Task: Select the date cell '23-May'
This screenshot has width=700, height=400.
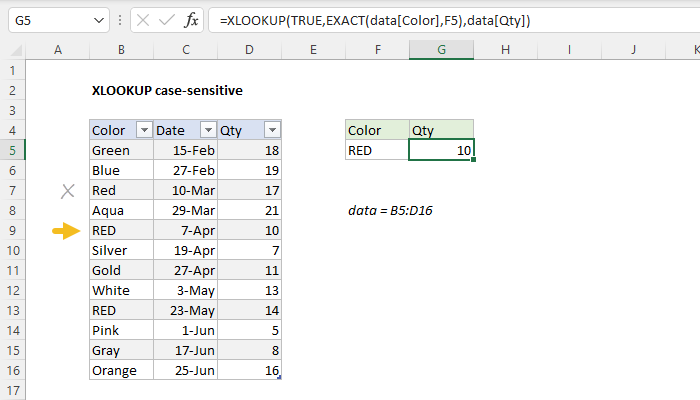Action: tap(185, 310)
